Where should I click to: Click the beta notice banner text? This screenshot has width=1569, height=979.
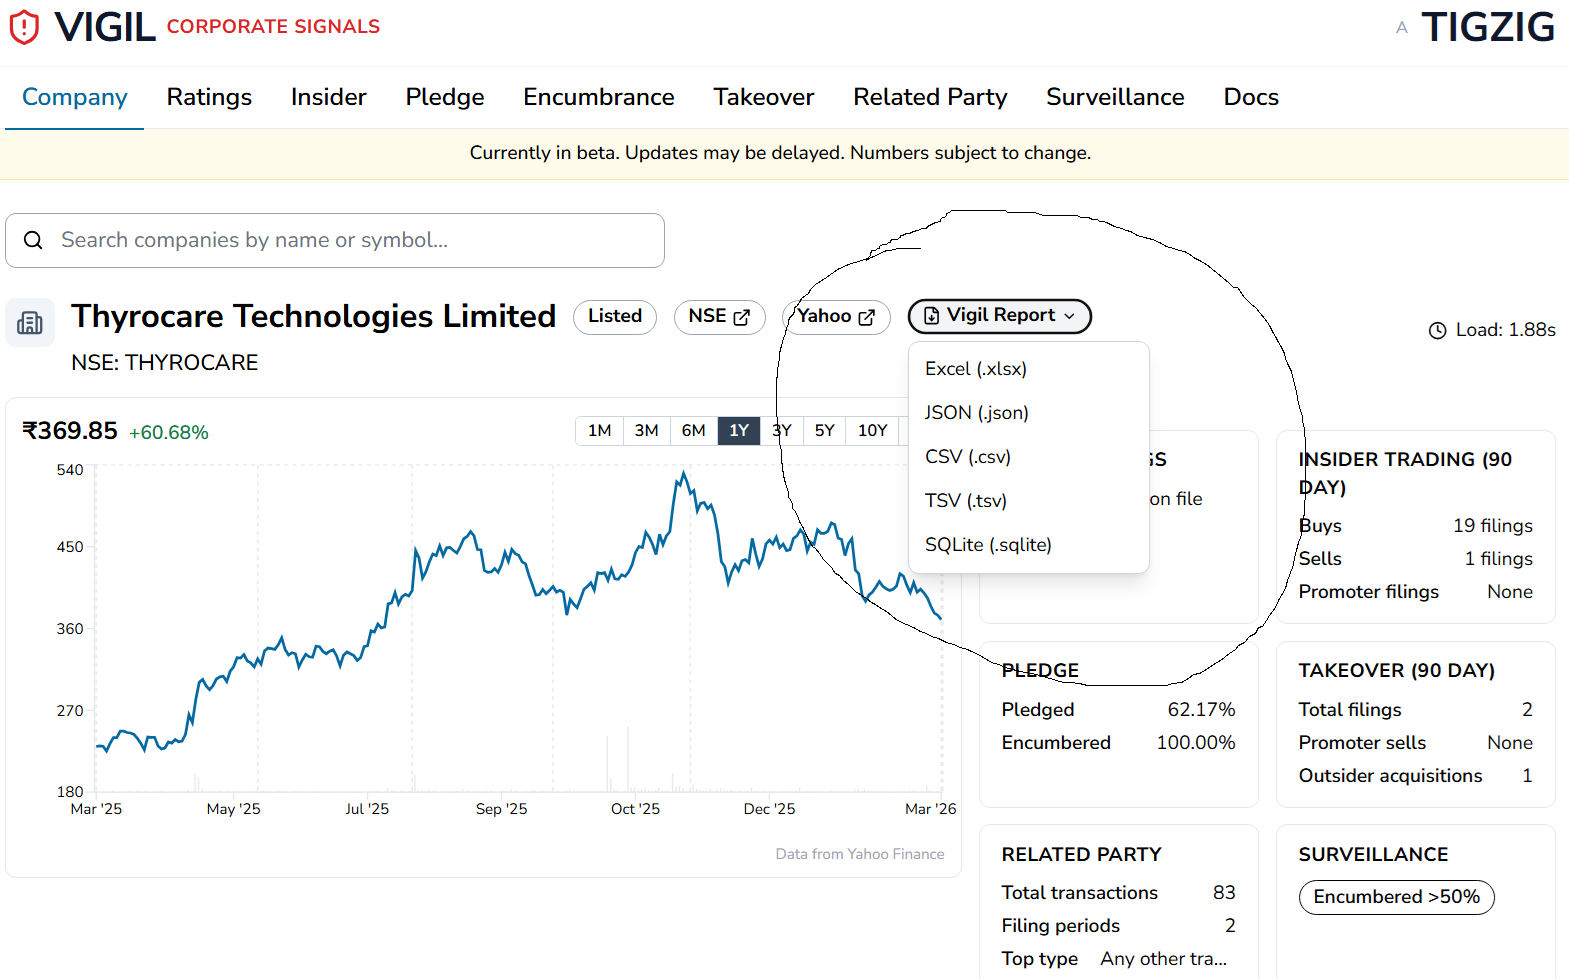(x=780, y=153)
